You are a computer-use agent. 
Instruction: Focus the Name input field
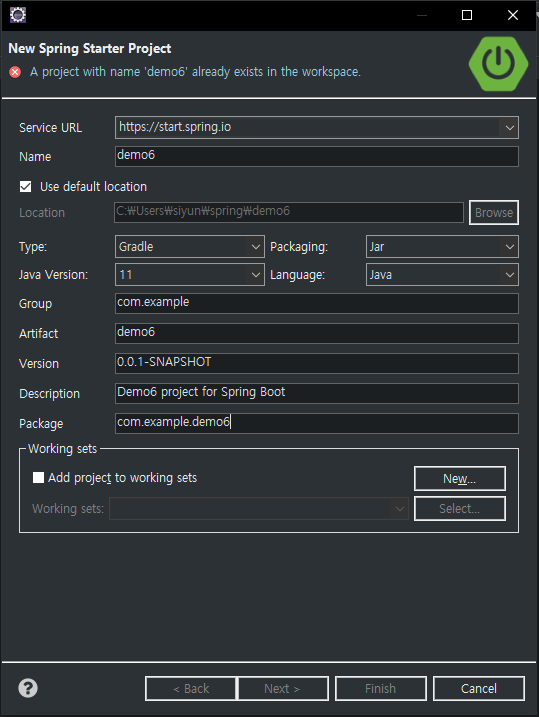click(317, 156)
